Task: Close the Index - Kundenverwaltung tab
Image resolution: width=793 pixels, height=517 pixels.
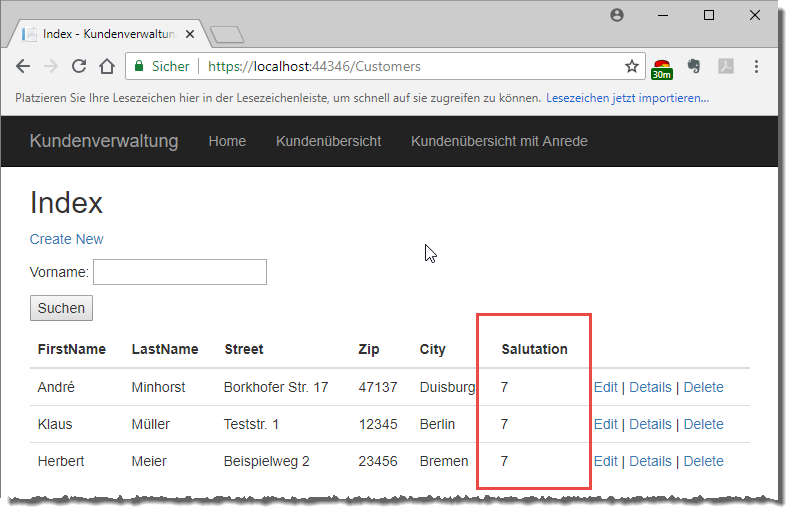Action: (191, 34)
